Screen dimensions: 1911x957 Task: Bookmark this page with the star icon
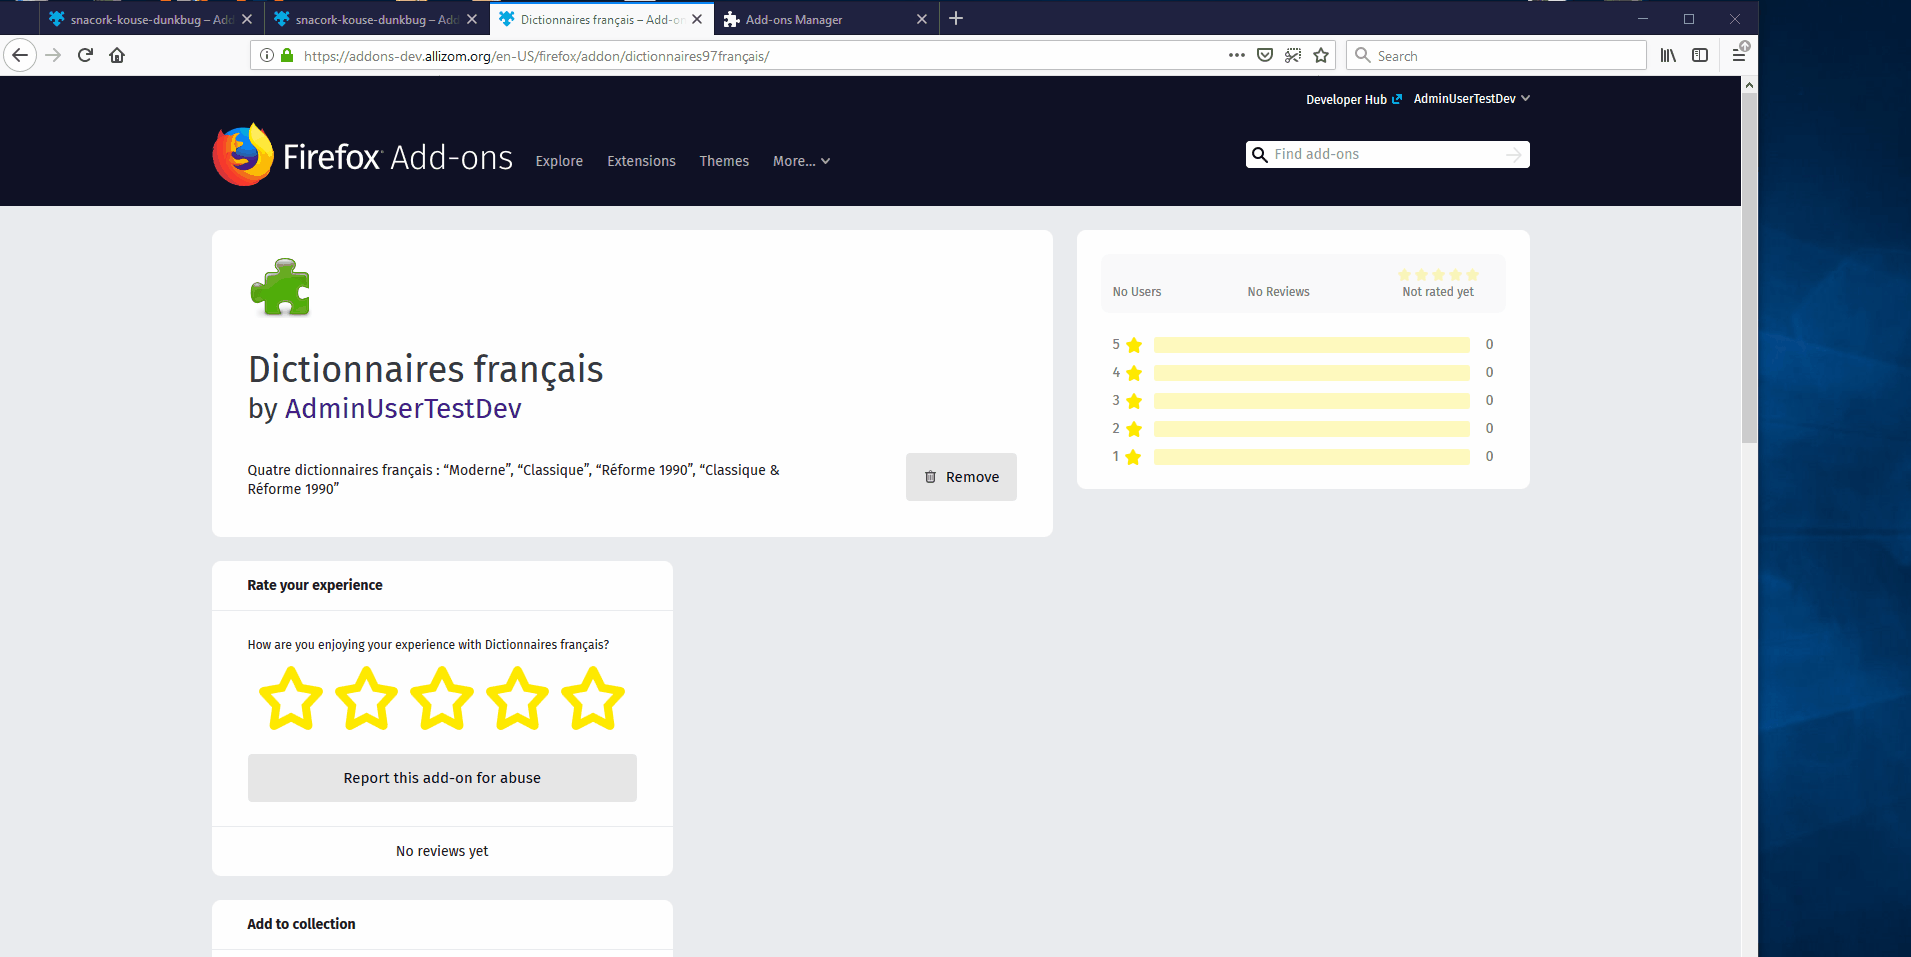click(x=1321, y=55)
